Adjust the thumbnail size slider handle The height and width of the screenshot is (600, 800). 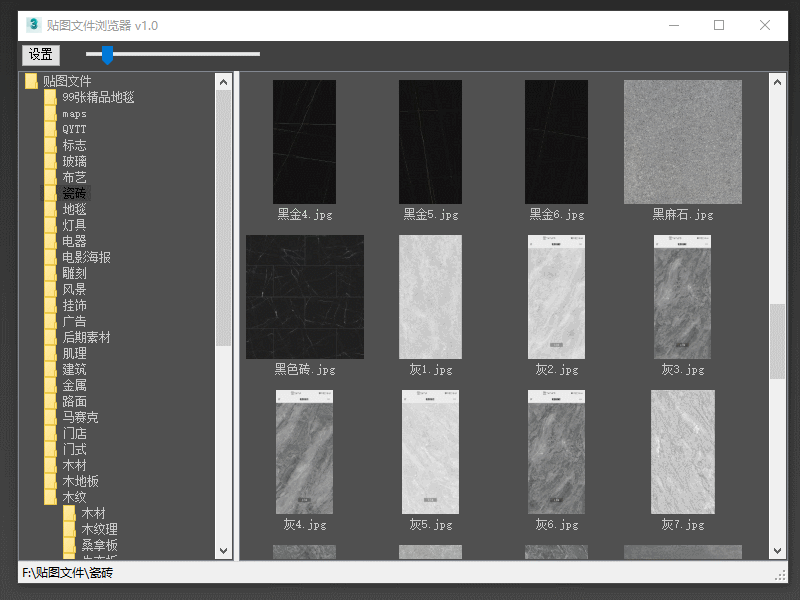107,54
